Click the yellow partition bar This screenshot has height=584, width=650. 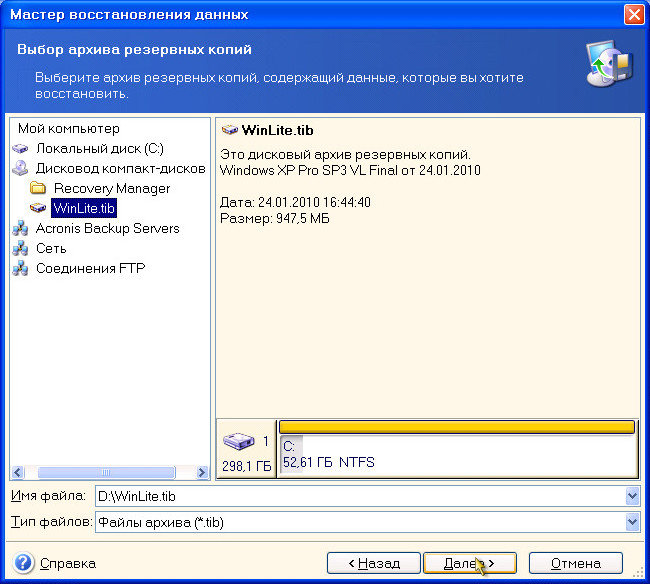point(457,427)
